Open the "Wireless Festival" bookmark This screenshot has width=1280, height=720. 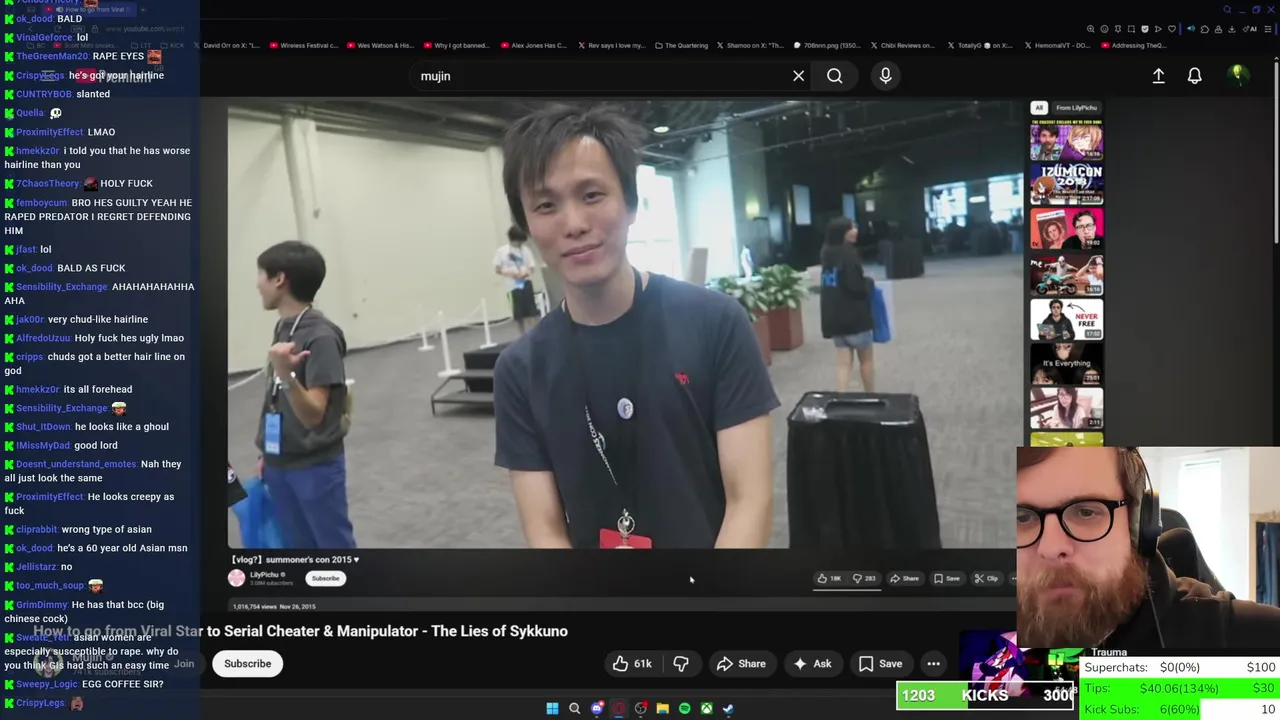click(303, 45)
